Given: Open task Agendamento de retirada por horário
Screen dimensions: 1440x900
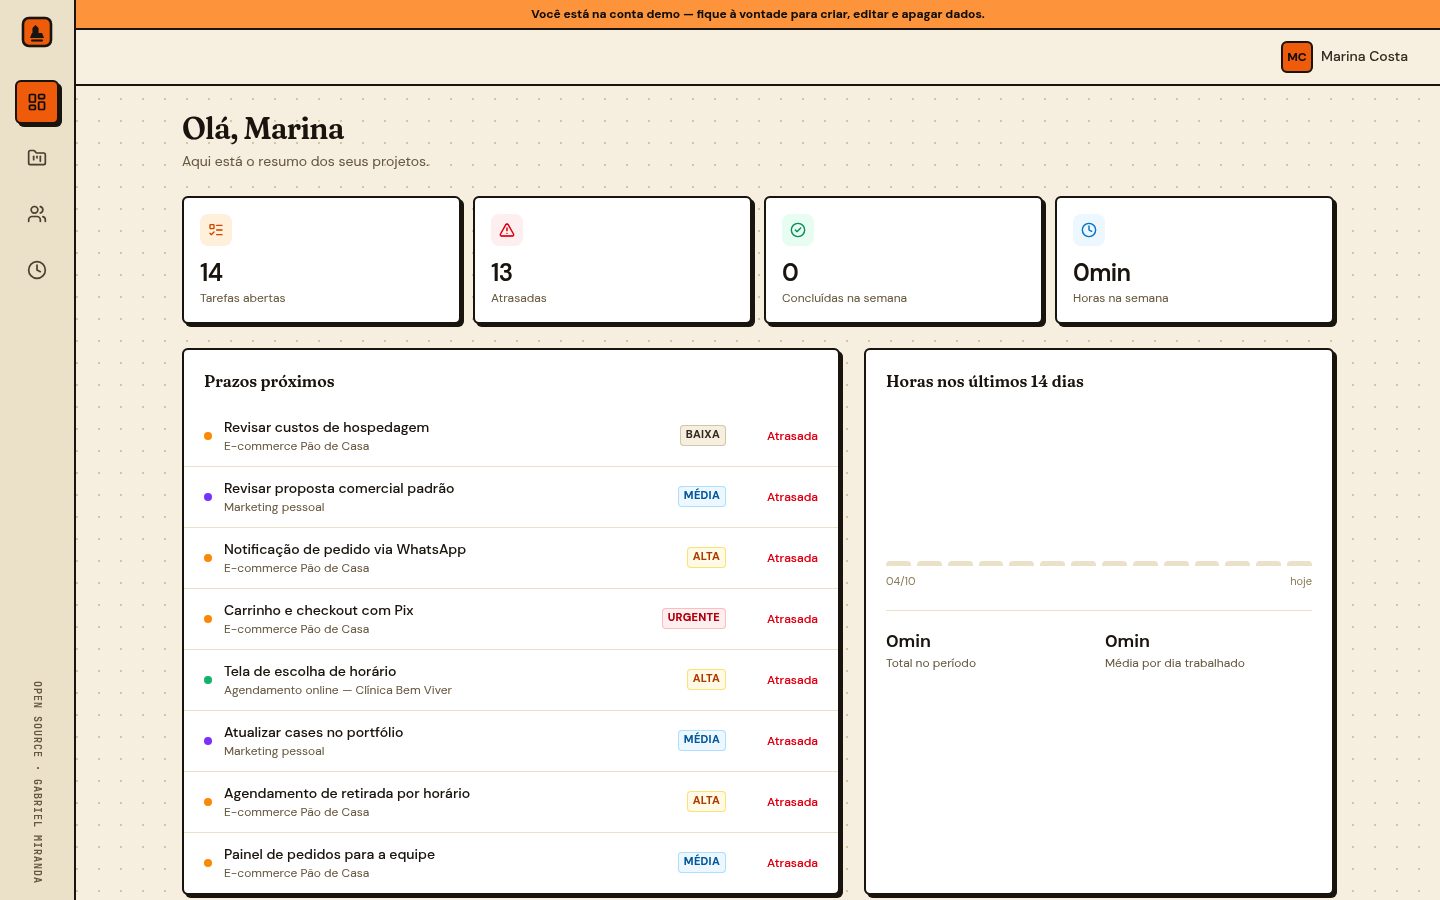Looking at the screenshot, I should click(511, 802).
